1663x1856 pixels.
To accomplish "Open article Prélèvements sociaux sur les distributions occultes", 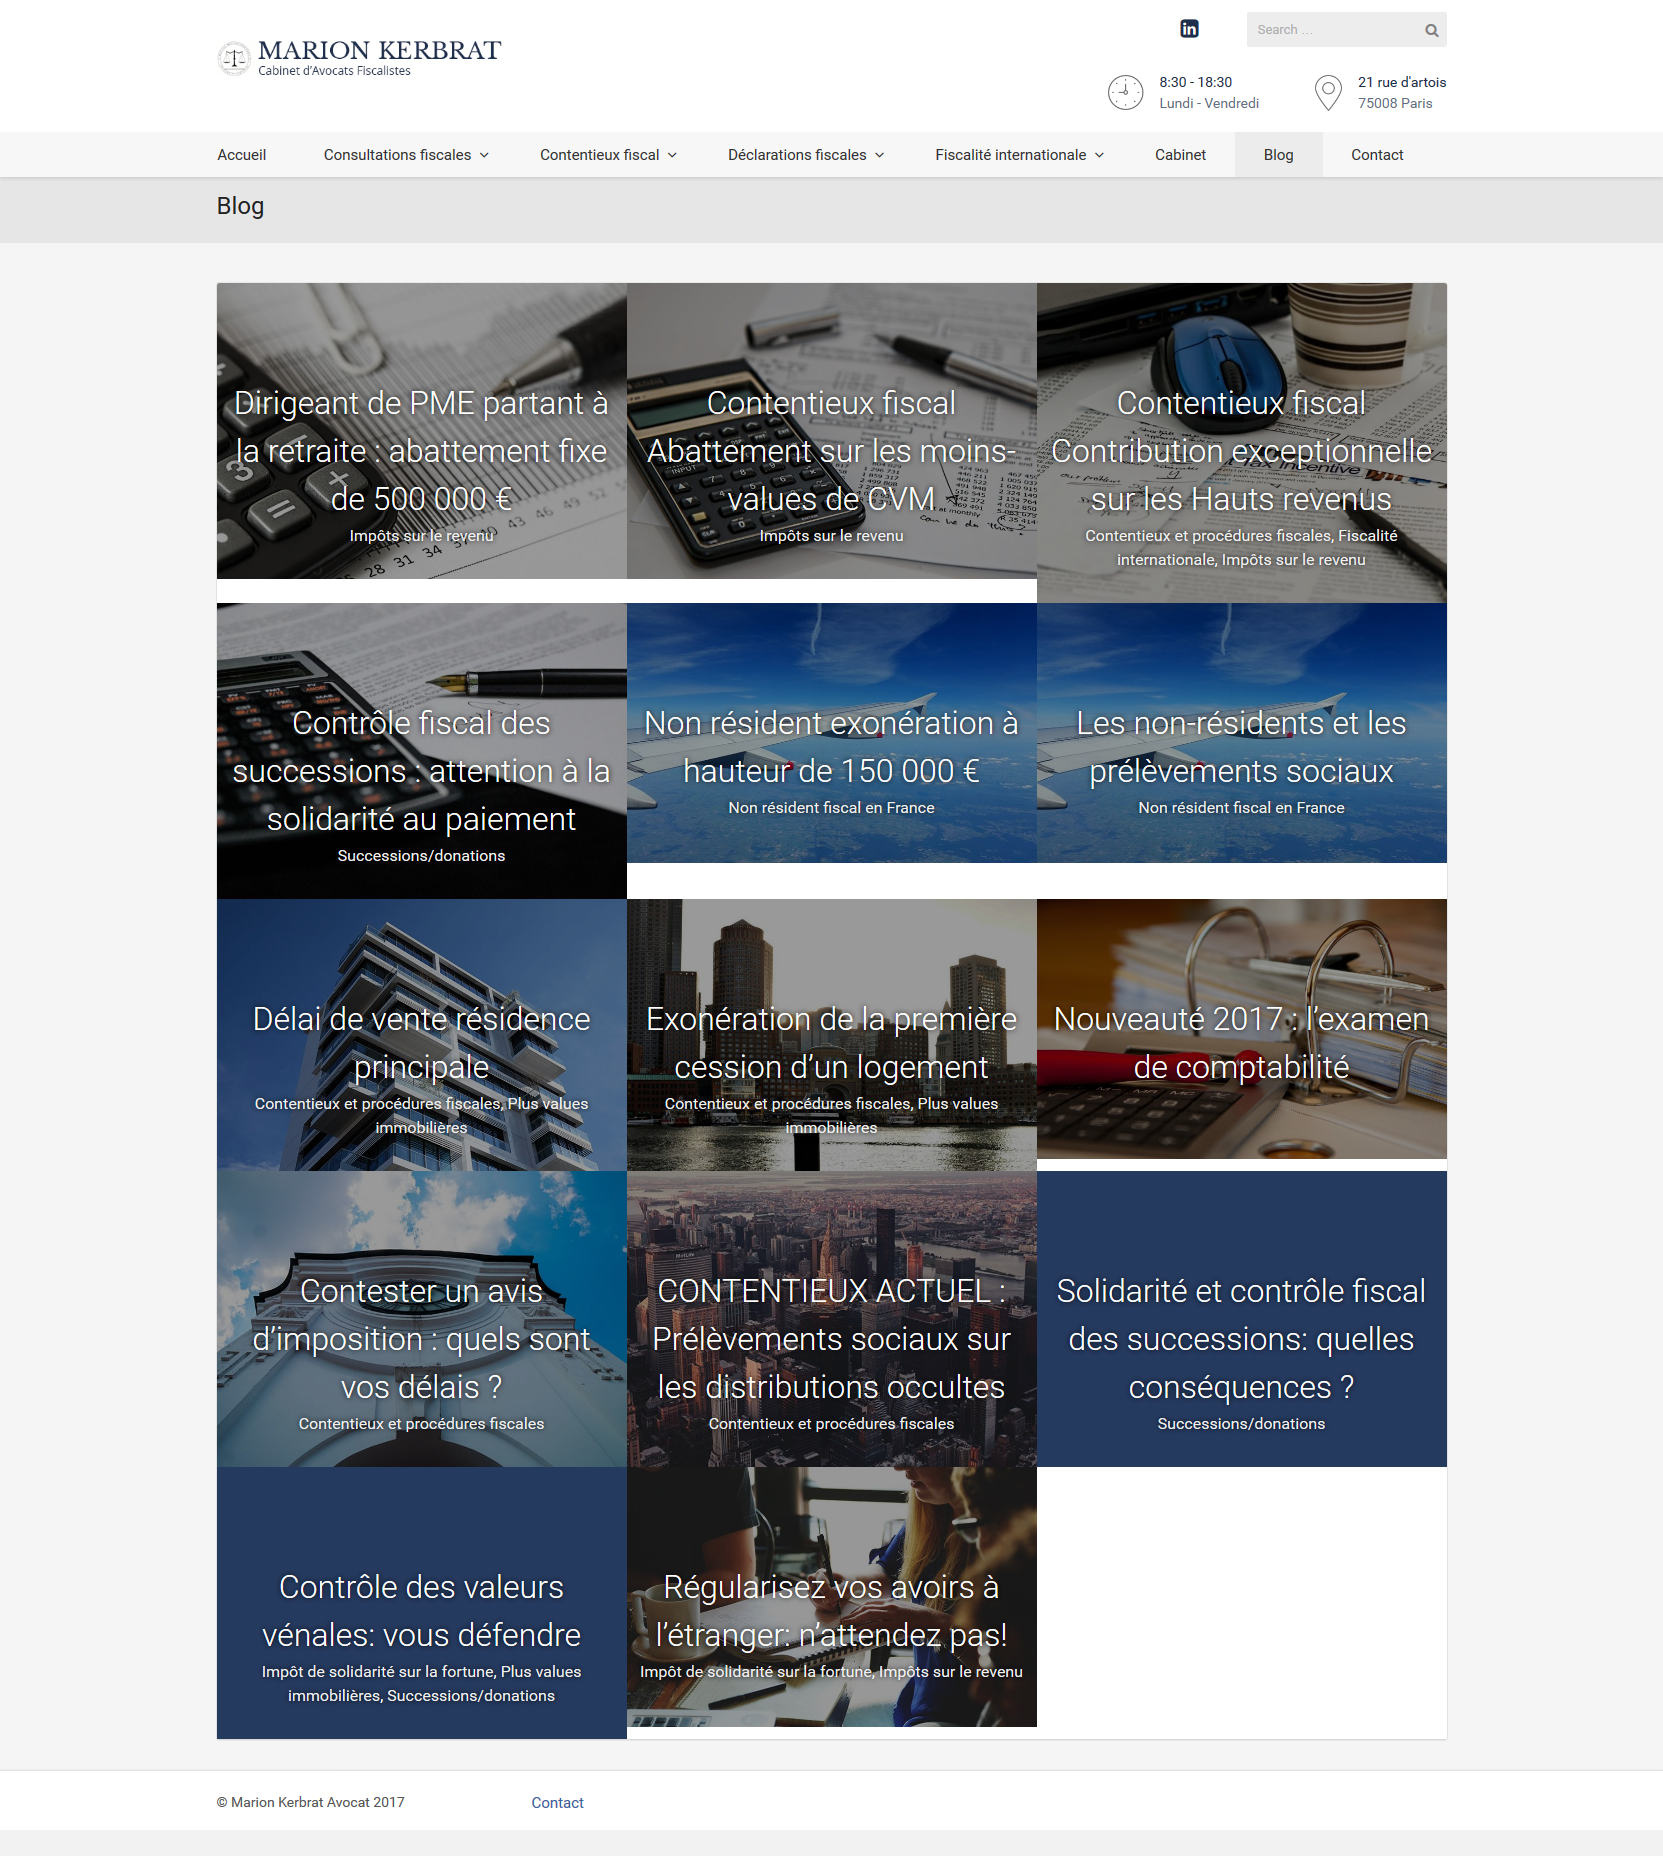I will click(831, 1339).
